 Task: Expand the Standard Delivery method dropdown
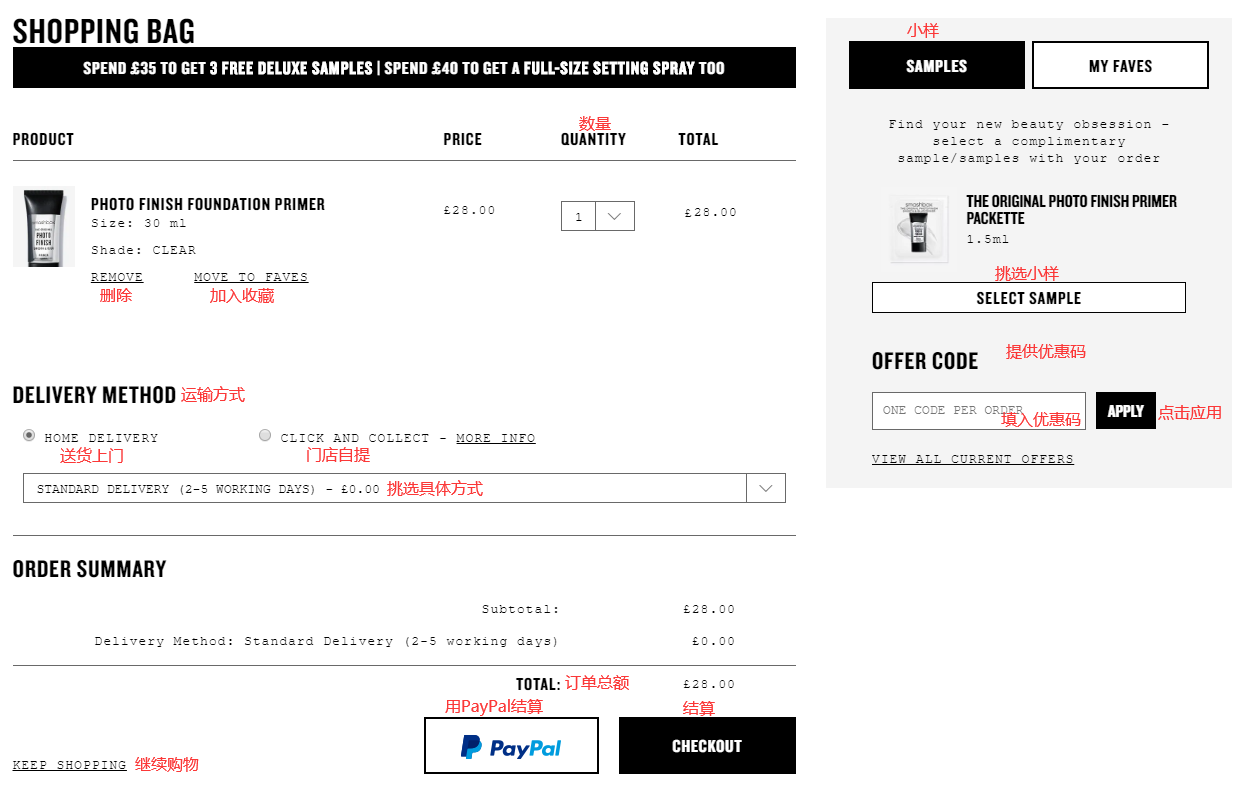coord(766,488)
